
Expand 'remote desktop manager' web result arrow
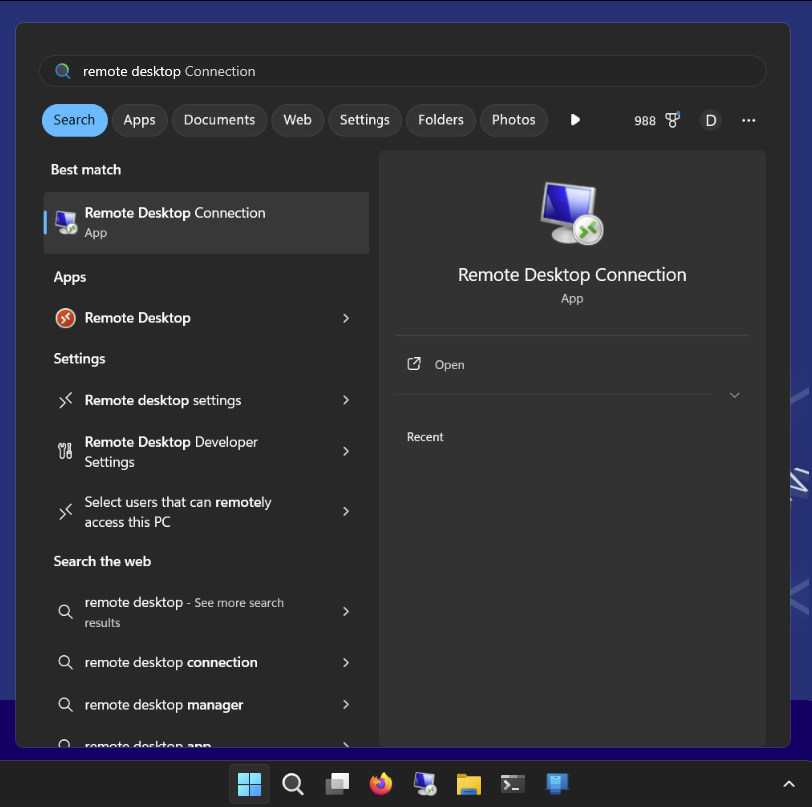346,704
